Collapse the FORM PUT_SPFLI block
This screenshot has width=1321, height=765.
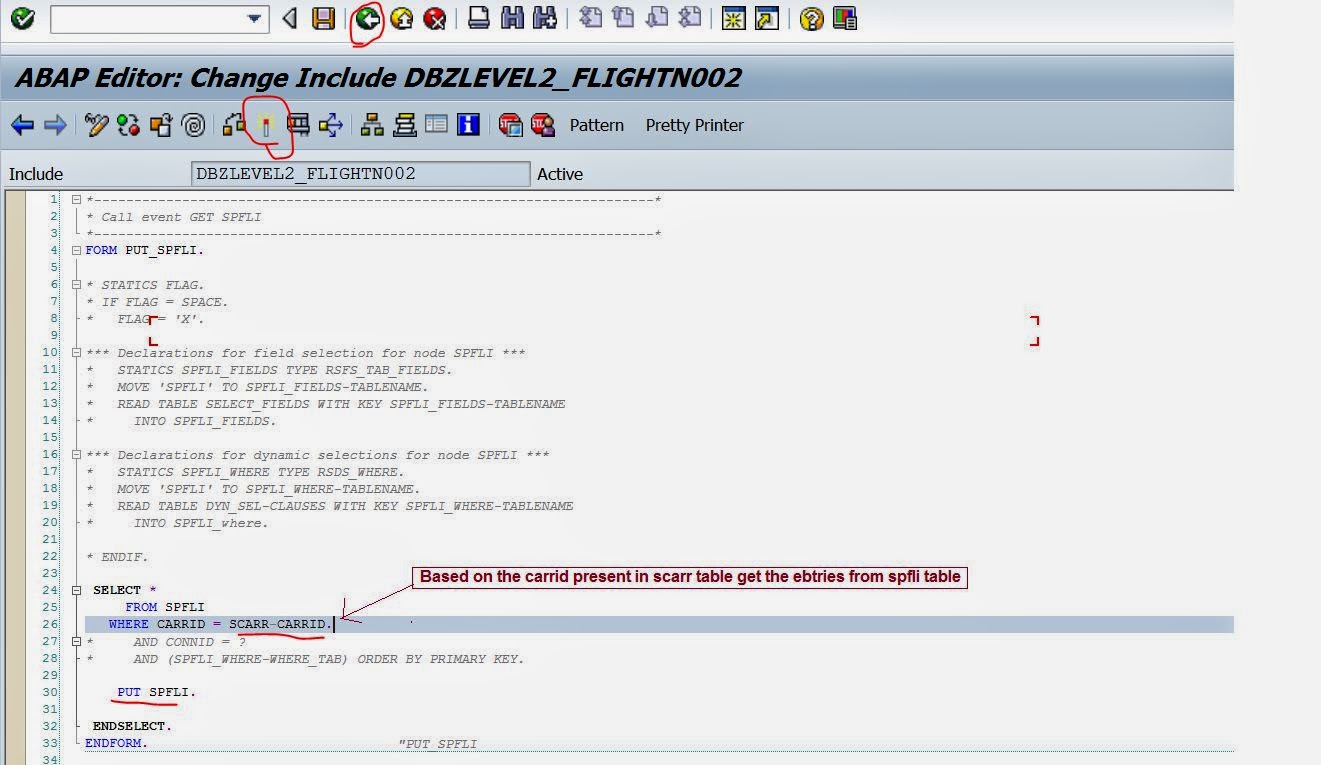click(77, 250)
